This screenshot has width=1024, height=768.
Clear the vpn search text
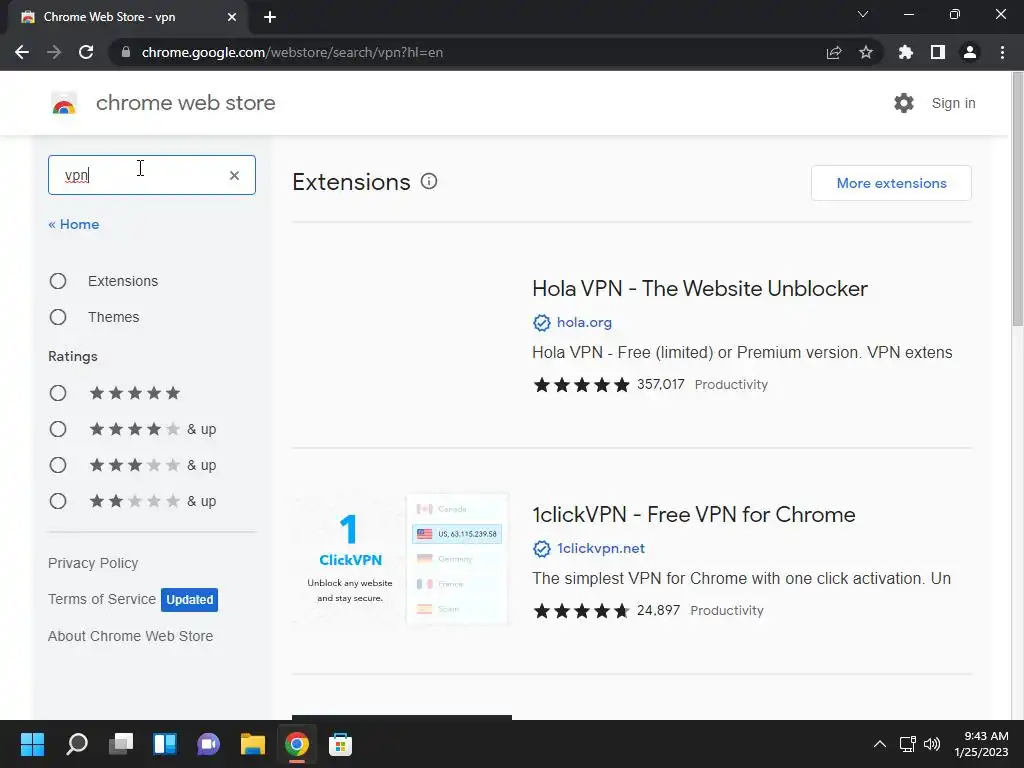point(234,175)
